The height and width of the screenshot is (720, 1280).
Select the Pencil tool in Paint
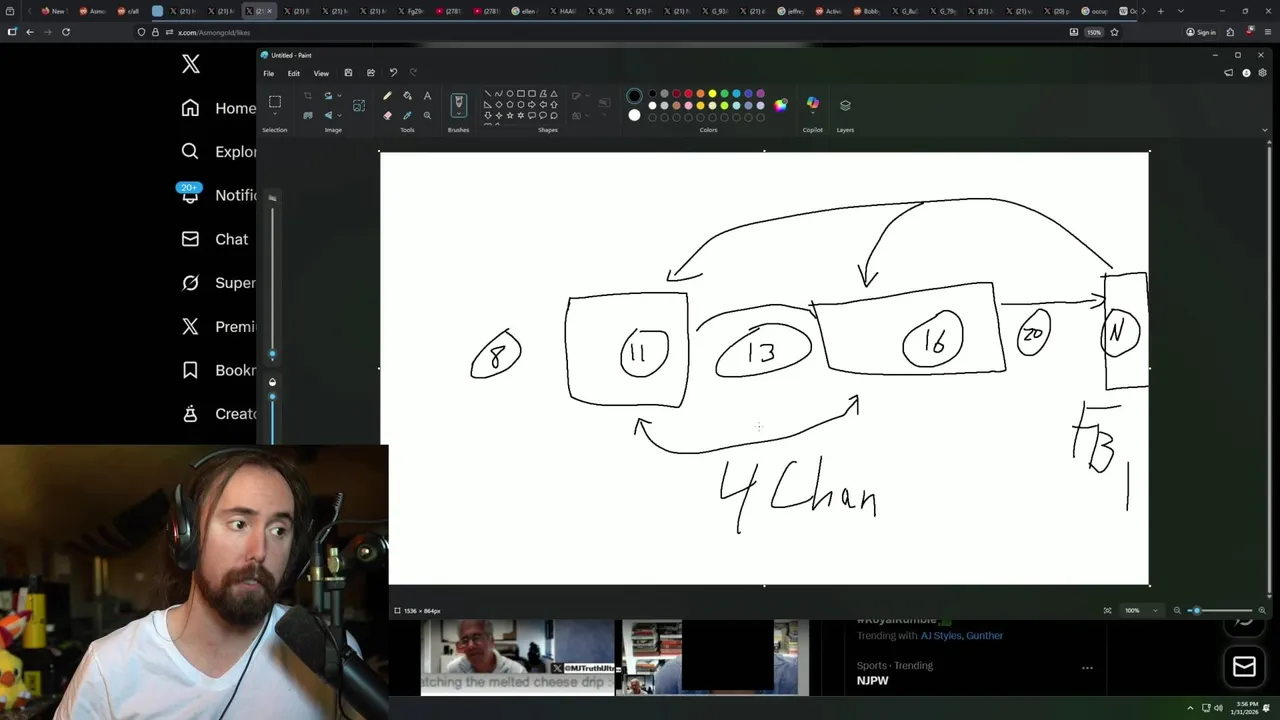coord(387,96)
